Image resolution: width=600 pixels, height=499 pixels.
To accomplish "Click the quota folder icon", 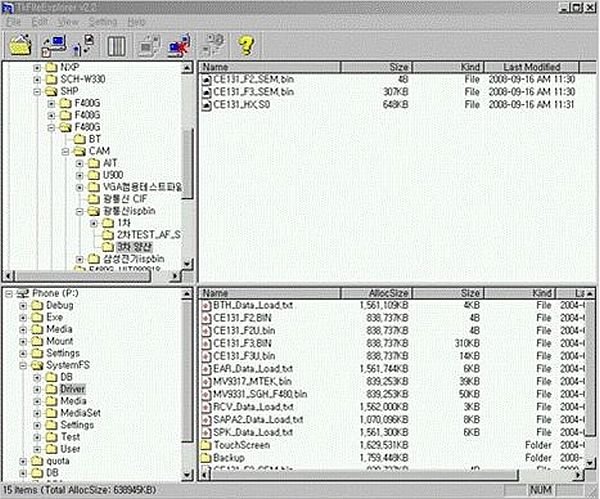I will [37, 461].
